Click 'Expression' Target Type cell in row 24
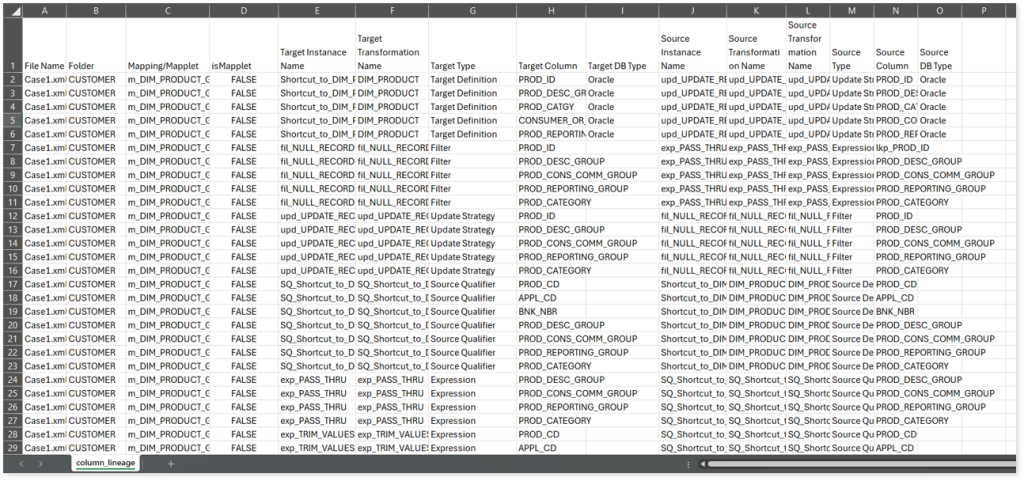The image size is (1024, 481). pos(472,379)
